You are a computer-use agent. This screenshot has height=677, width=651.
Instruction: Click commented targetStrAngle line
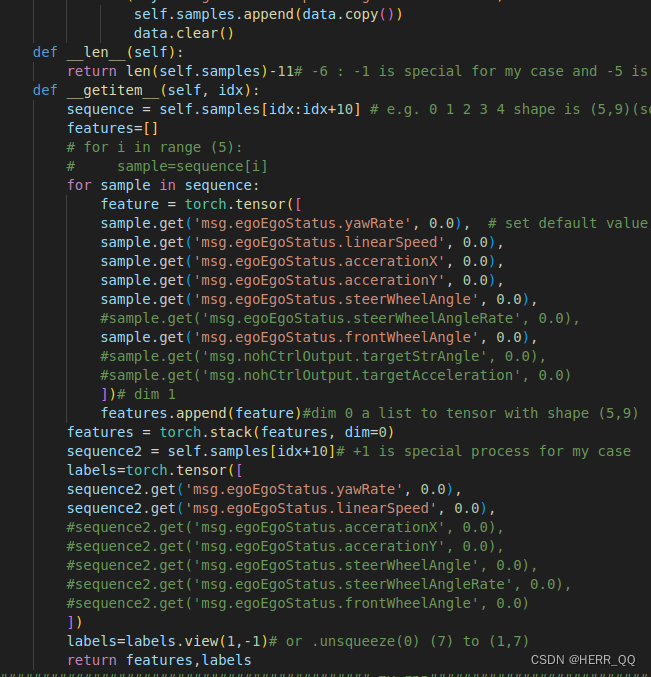[x=323, y=356]
